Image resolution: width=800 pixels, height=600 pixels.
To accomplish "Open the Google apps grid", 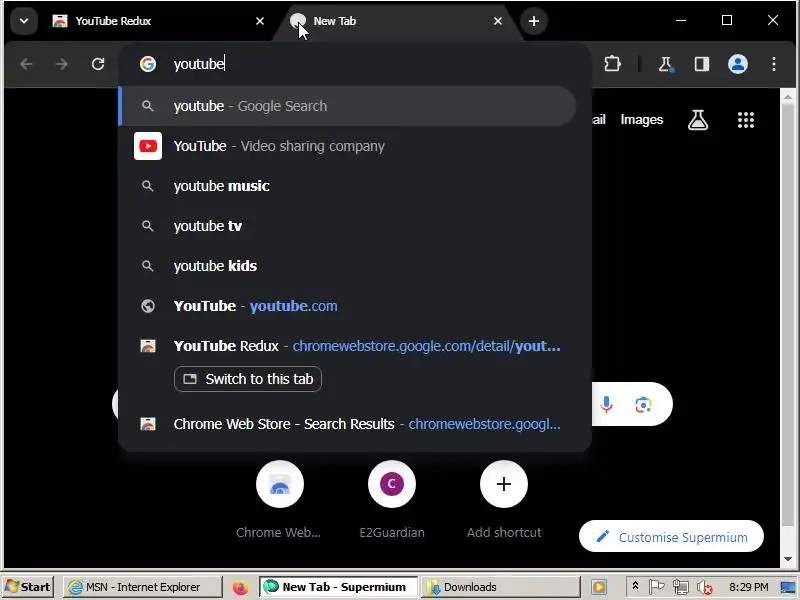I will 745,120.
